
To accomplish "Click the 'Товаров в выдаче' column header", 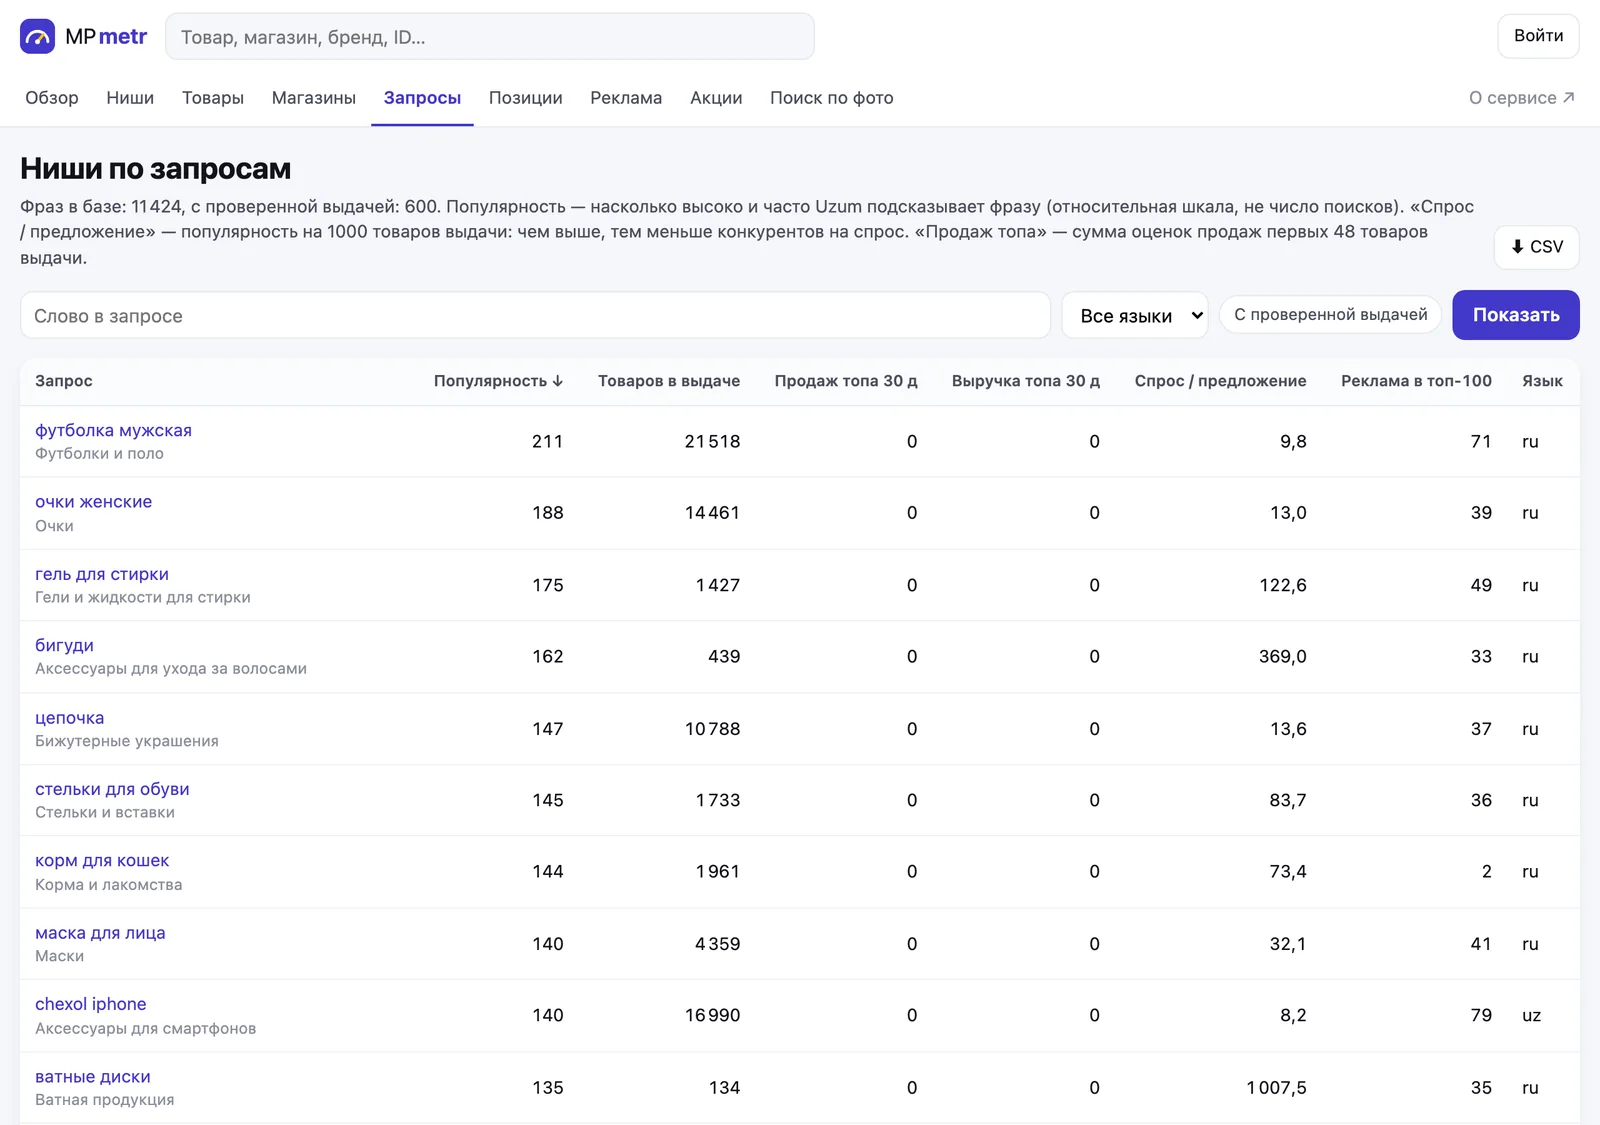I will [x=669, y=381].
